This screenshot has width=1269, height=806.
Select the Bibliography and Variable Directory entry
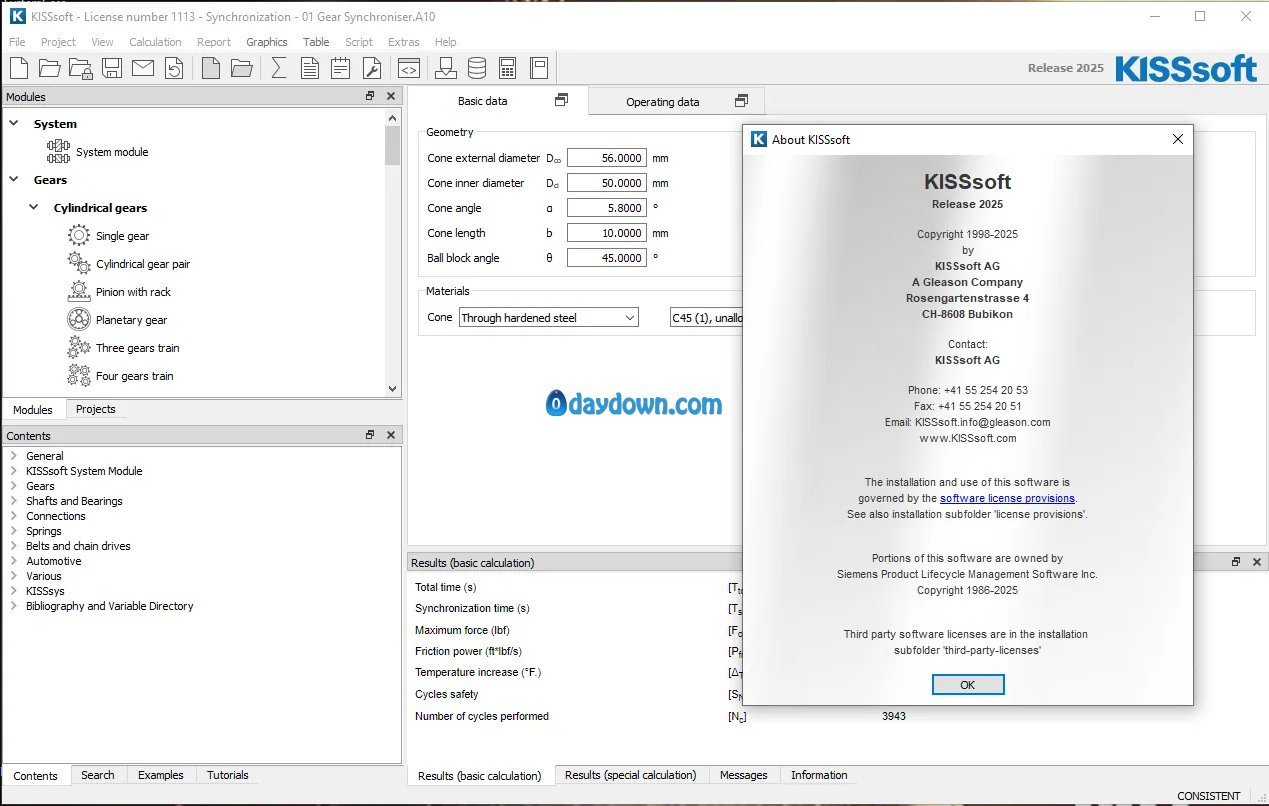[110, 606]
